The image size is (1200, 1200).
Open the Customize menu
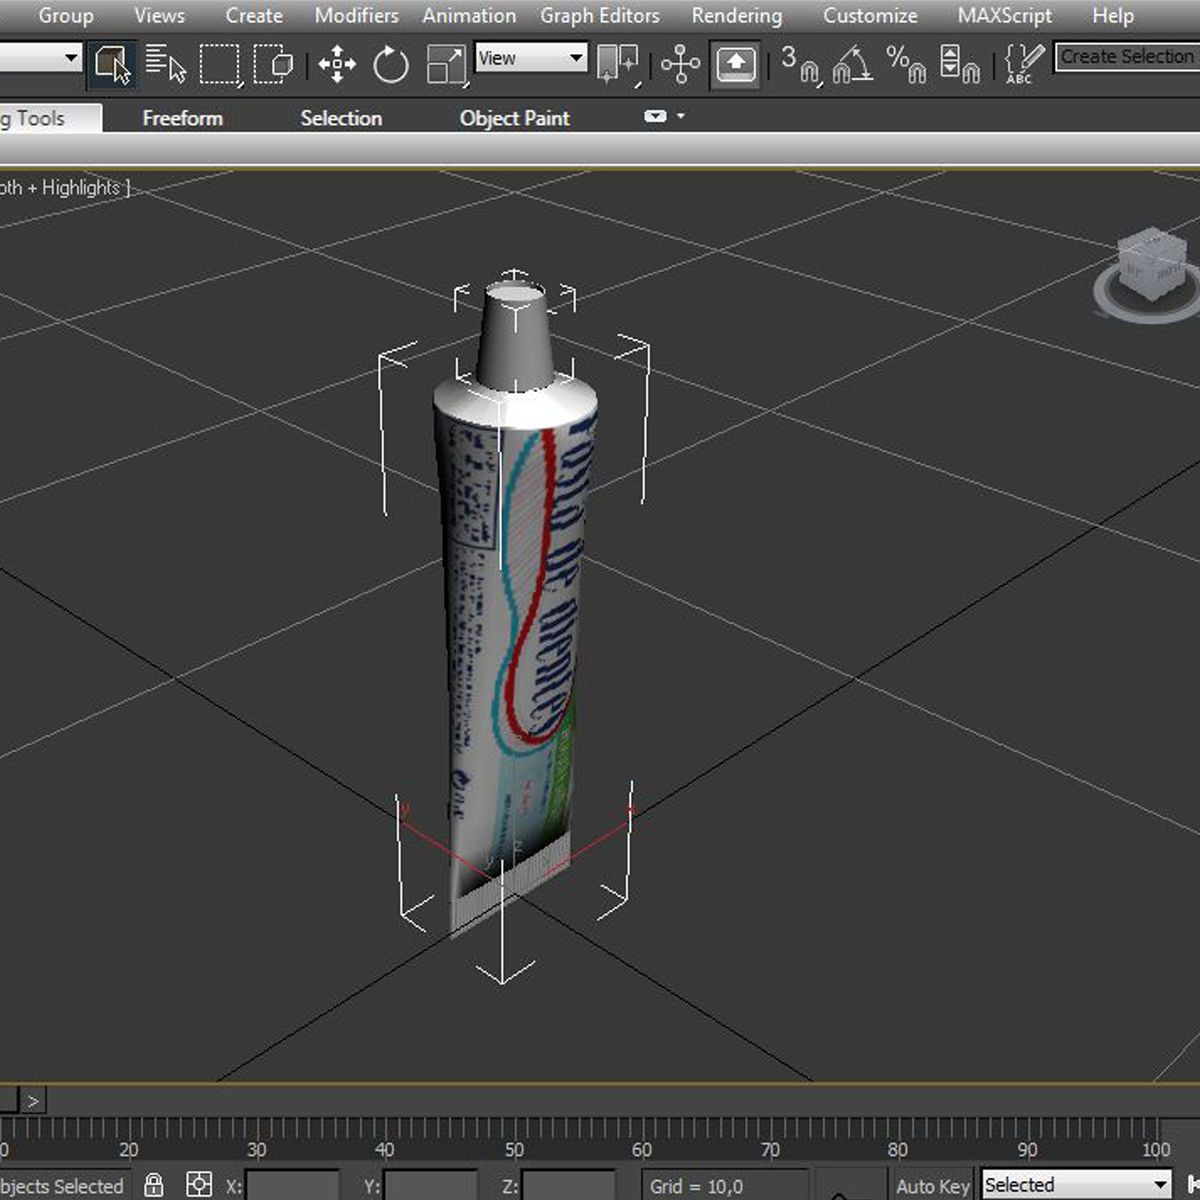870,16
